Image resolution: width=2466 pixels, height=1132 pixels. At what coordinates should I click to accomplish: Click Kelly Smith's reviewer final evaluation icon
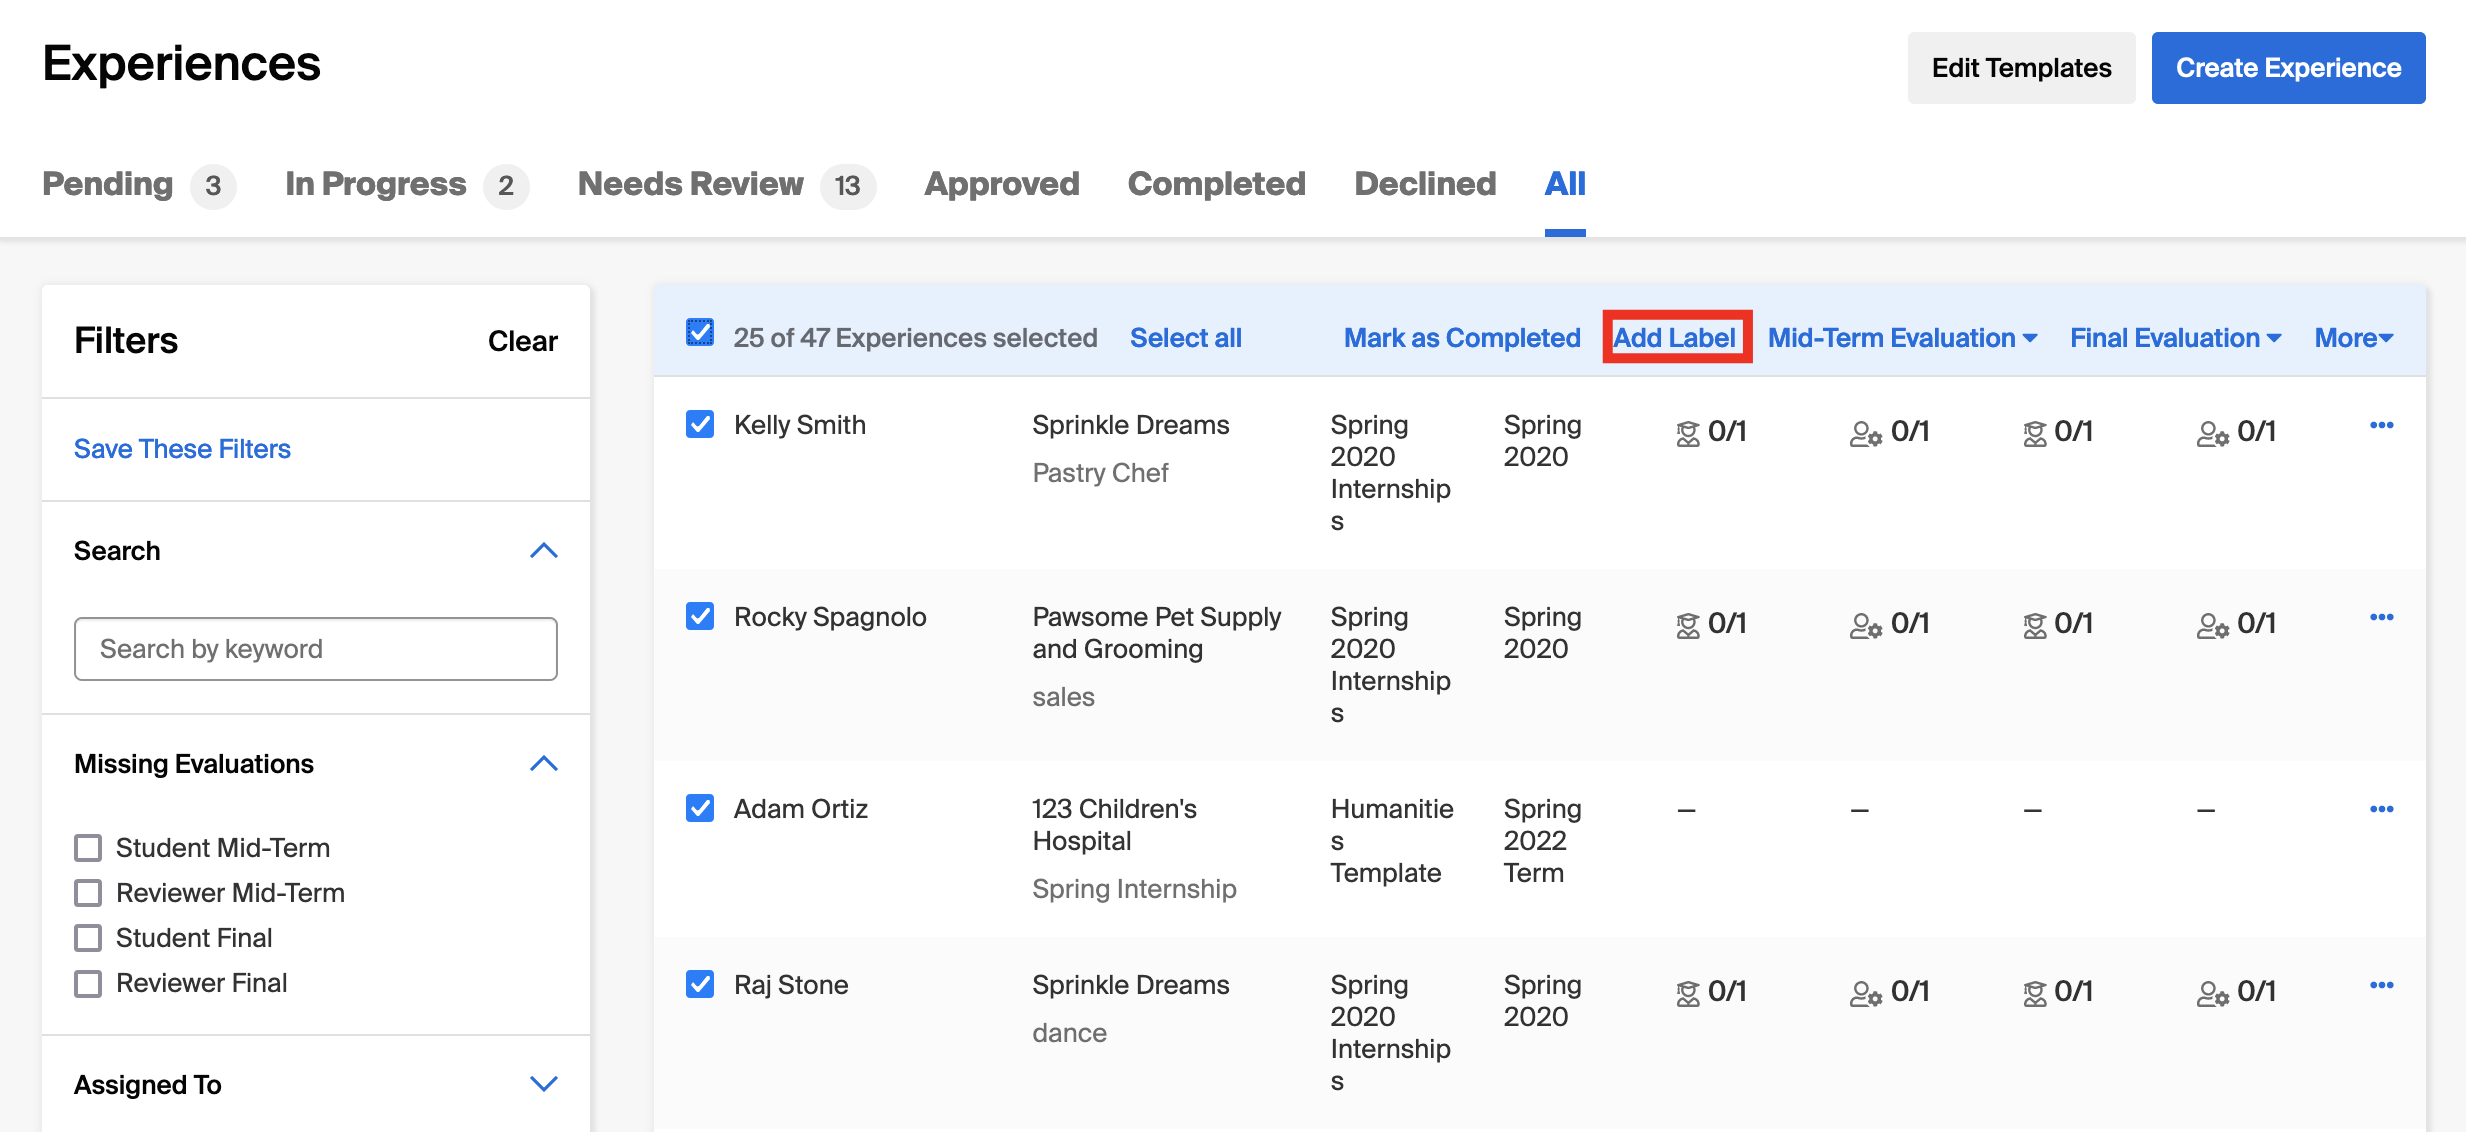[2212, 433]
